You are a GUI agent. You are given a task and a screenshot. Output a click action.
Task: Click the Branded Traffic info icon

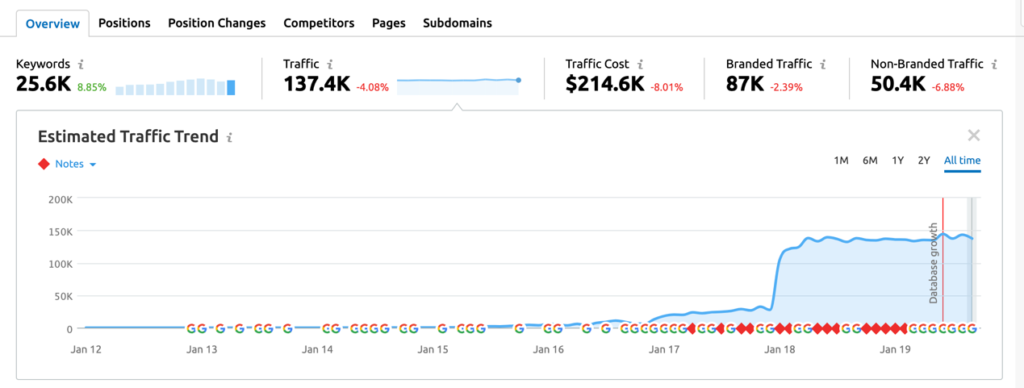pos(824,64)
